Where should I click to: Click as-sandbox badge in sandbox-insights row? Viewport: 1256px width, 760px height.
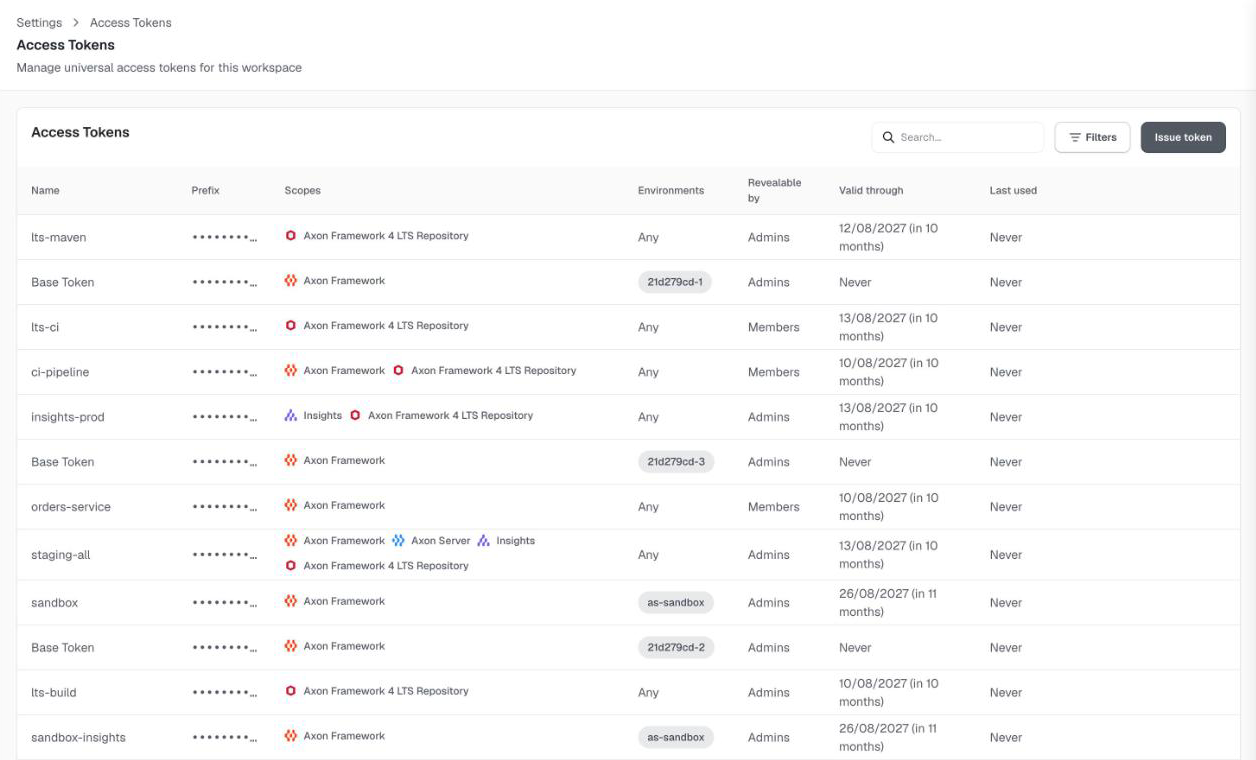675,737
